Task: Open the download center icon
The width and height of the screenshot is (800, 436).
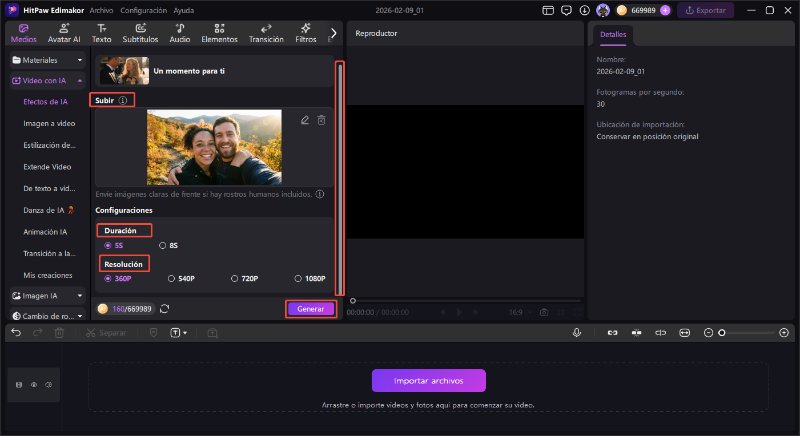Action: [x=585, y=10]
